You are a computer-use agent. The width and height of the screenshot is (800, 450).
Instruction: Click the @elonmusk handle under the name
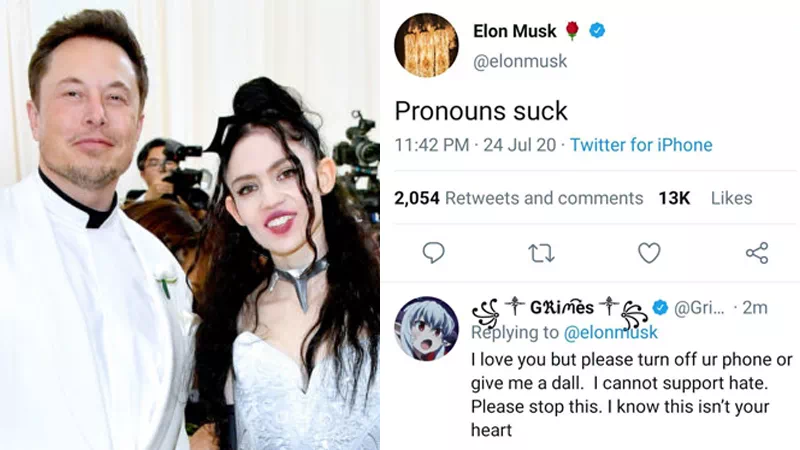[x=520, y=61]
